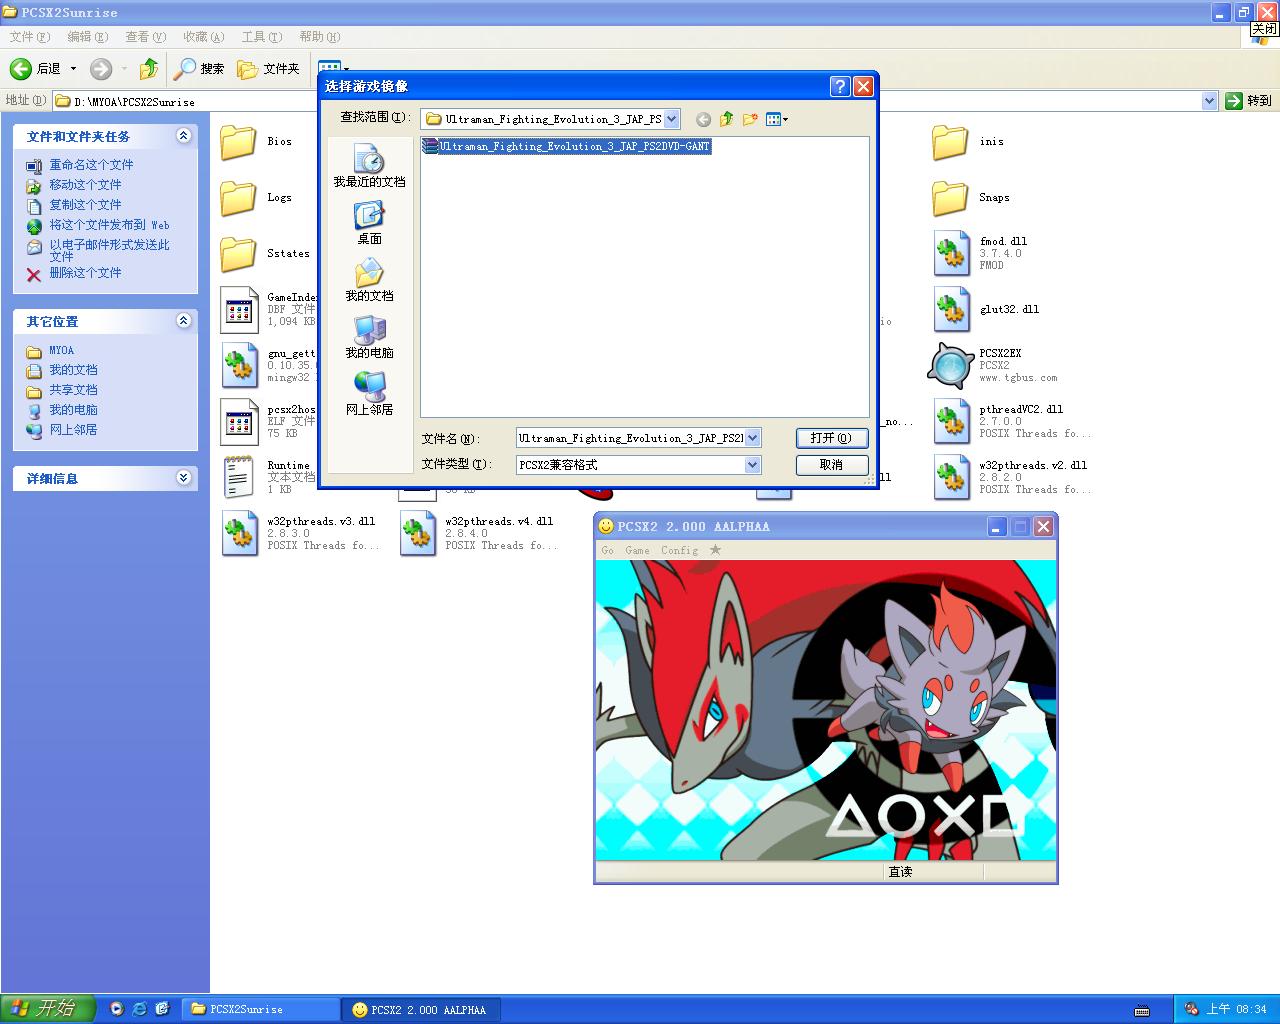Click the Back arrow in Explorer toolbar
The width and height of the screenshot is (1280, 1024).
pos(34,69)
